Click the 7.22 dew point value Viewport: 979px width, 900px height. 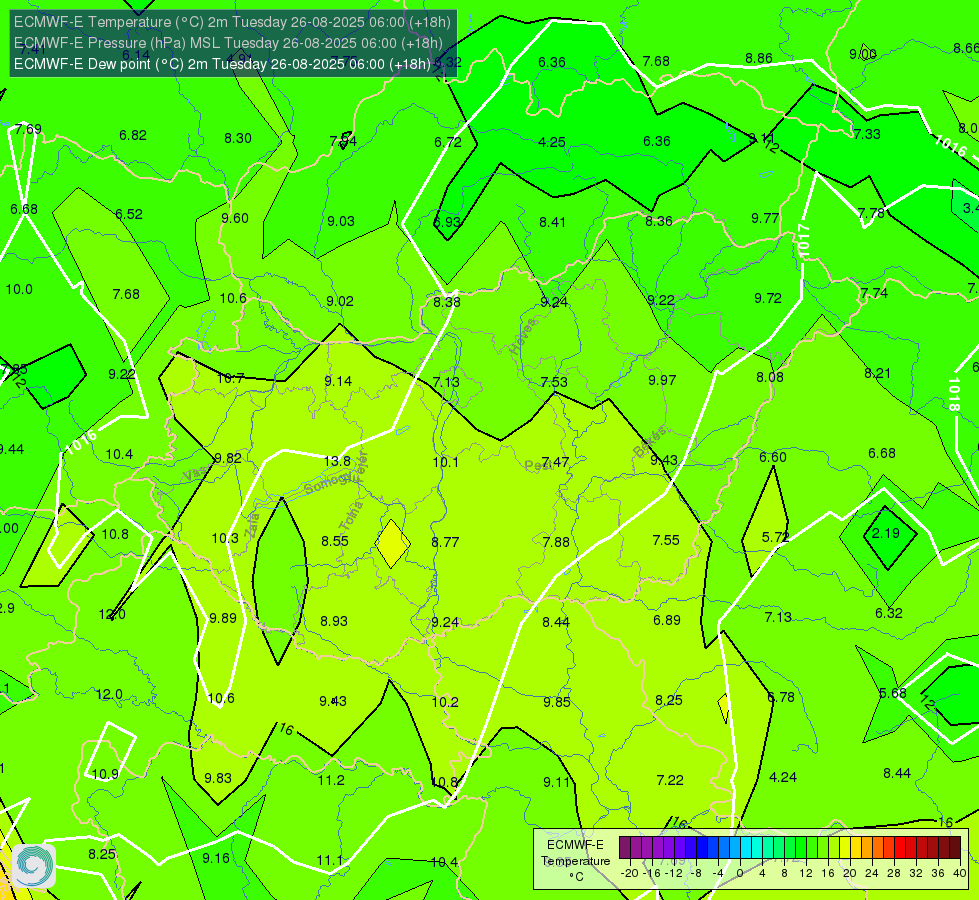pyautogui.click(x=670, y=780)
